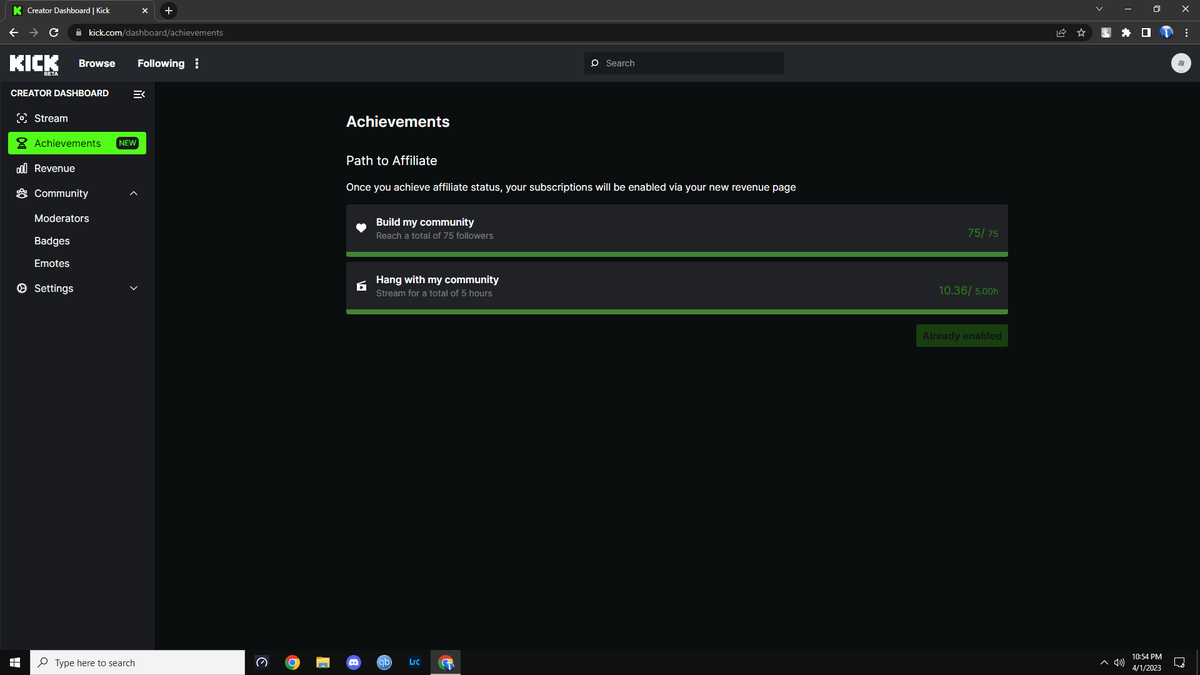Viewport: 1200px width, 675px height.
Task: Open the Chrome profile avatar
Action: click(1166, 32)
